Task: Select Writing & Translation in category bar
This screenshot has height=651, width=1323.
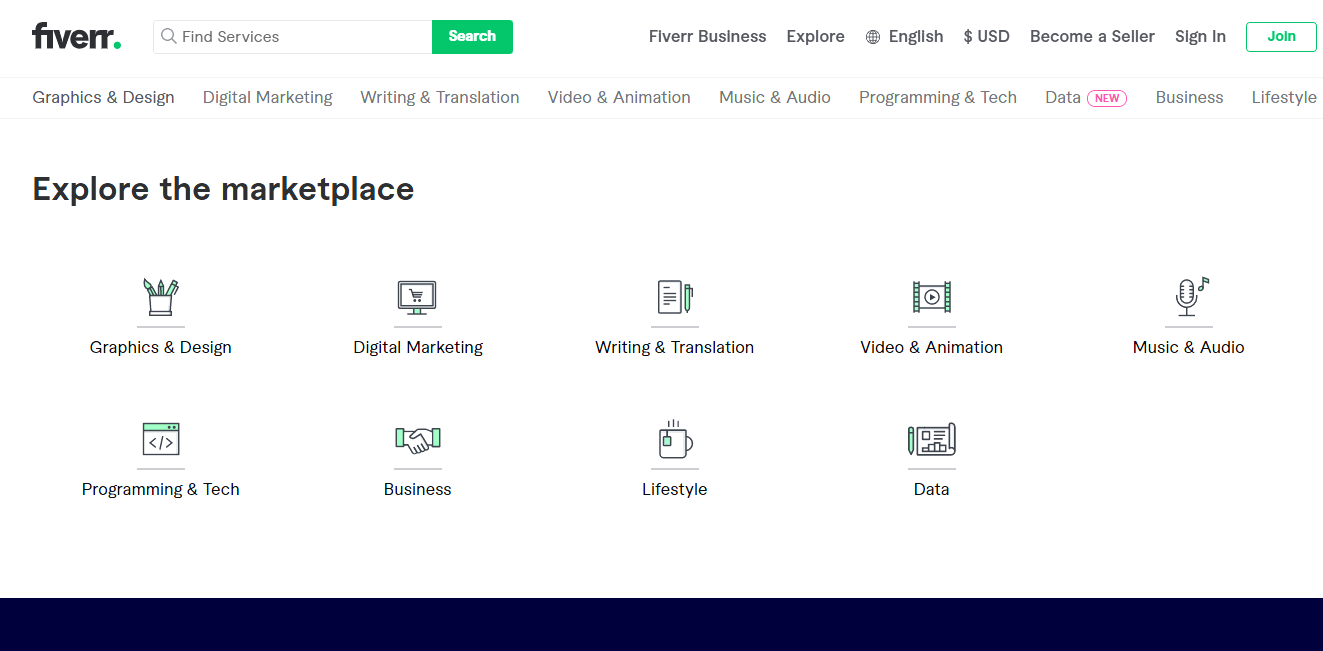Action: pos(440,97)
